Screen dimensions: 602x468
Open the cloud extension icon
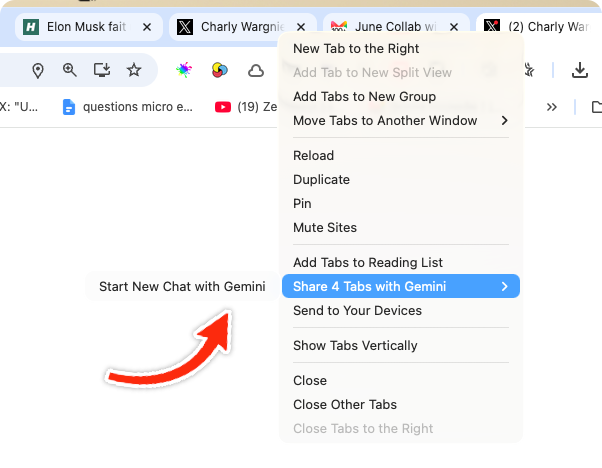click(x=256, y=71)
